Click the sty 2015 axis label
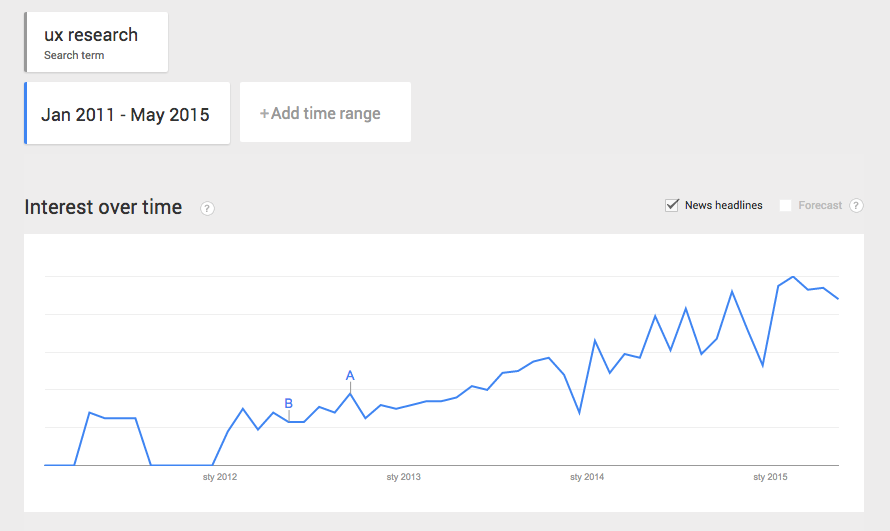This screenshot has width=890, height=531. (x=770, y=477)
